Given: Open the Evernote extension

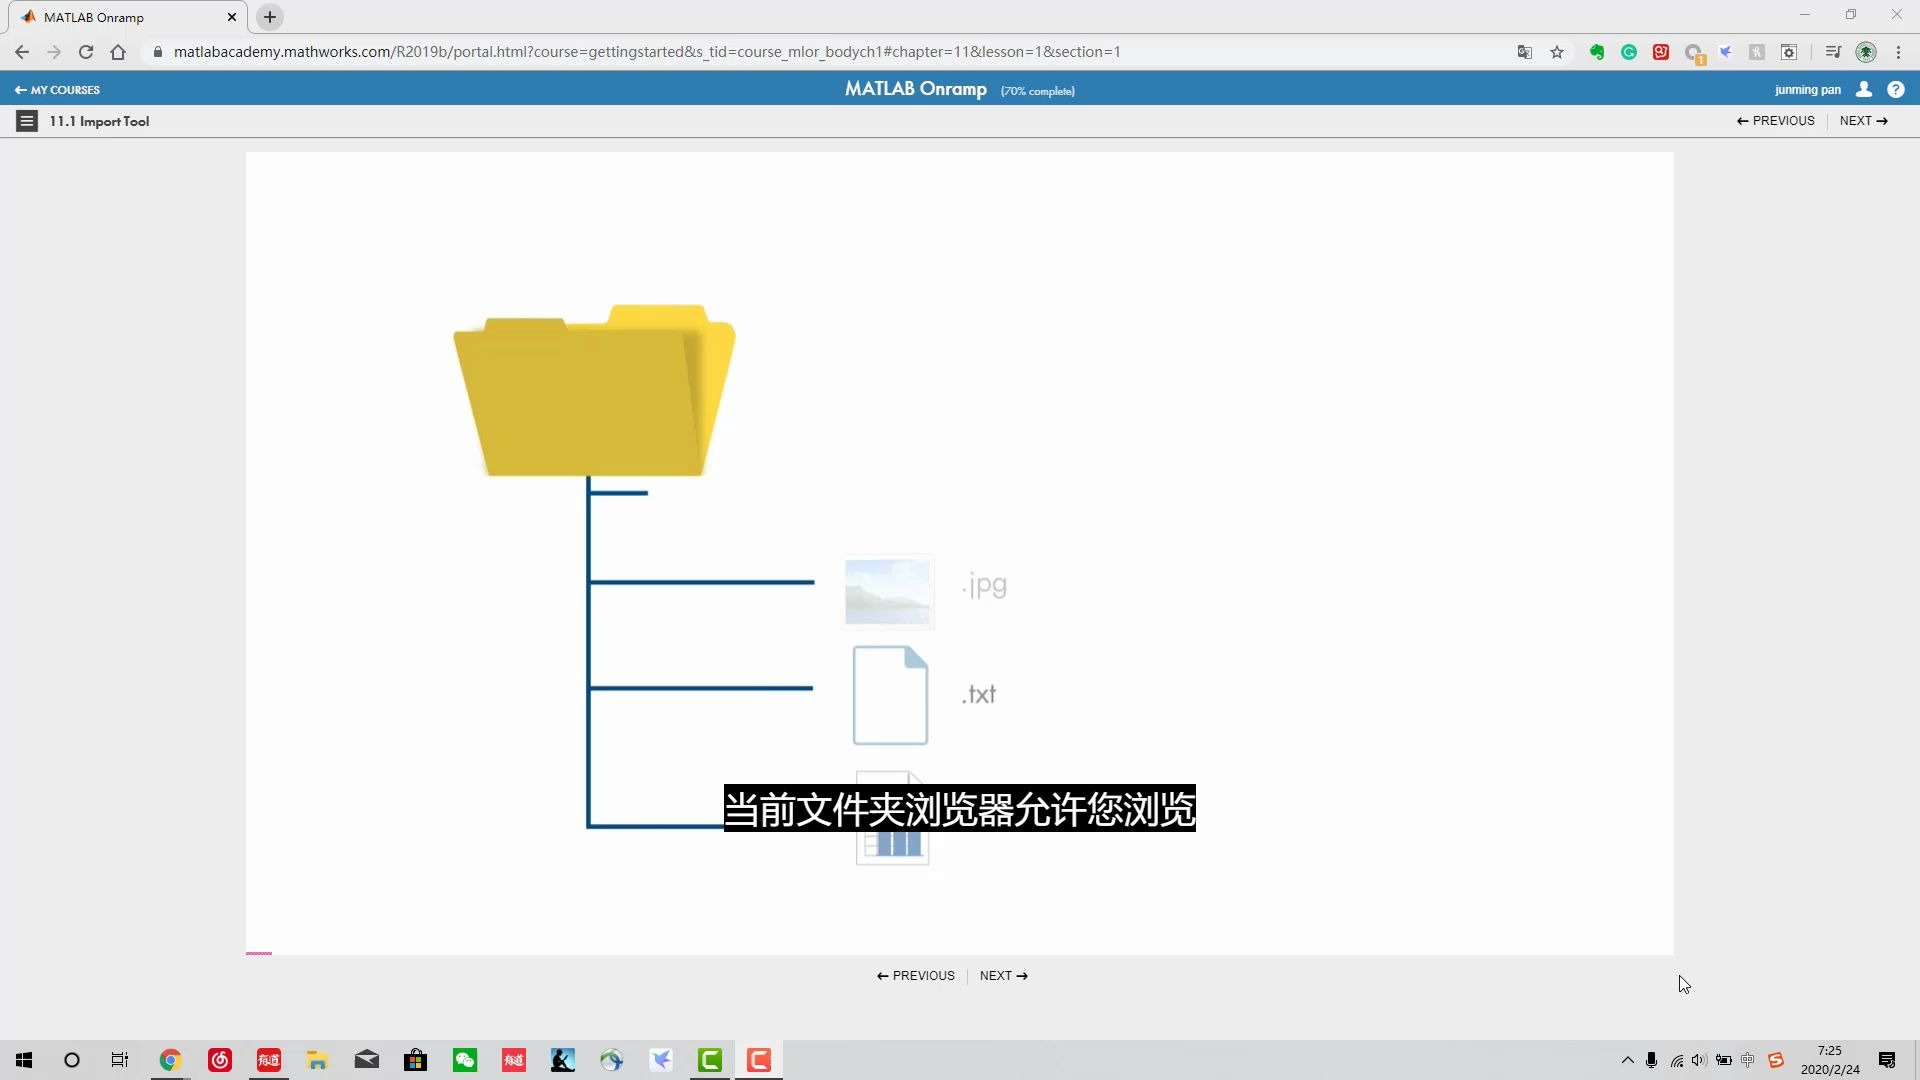Looking at the screenshot, I should coord(1597,52).
